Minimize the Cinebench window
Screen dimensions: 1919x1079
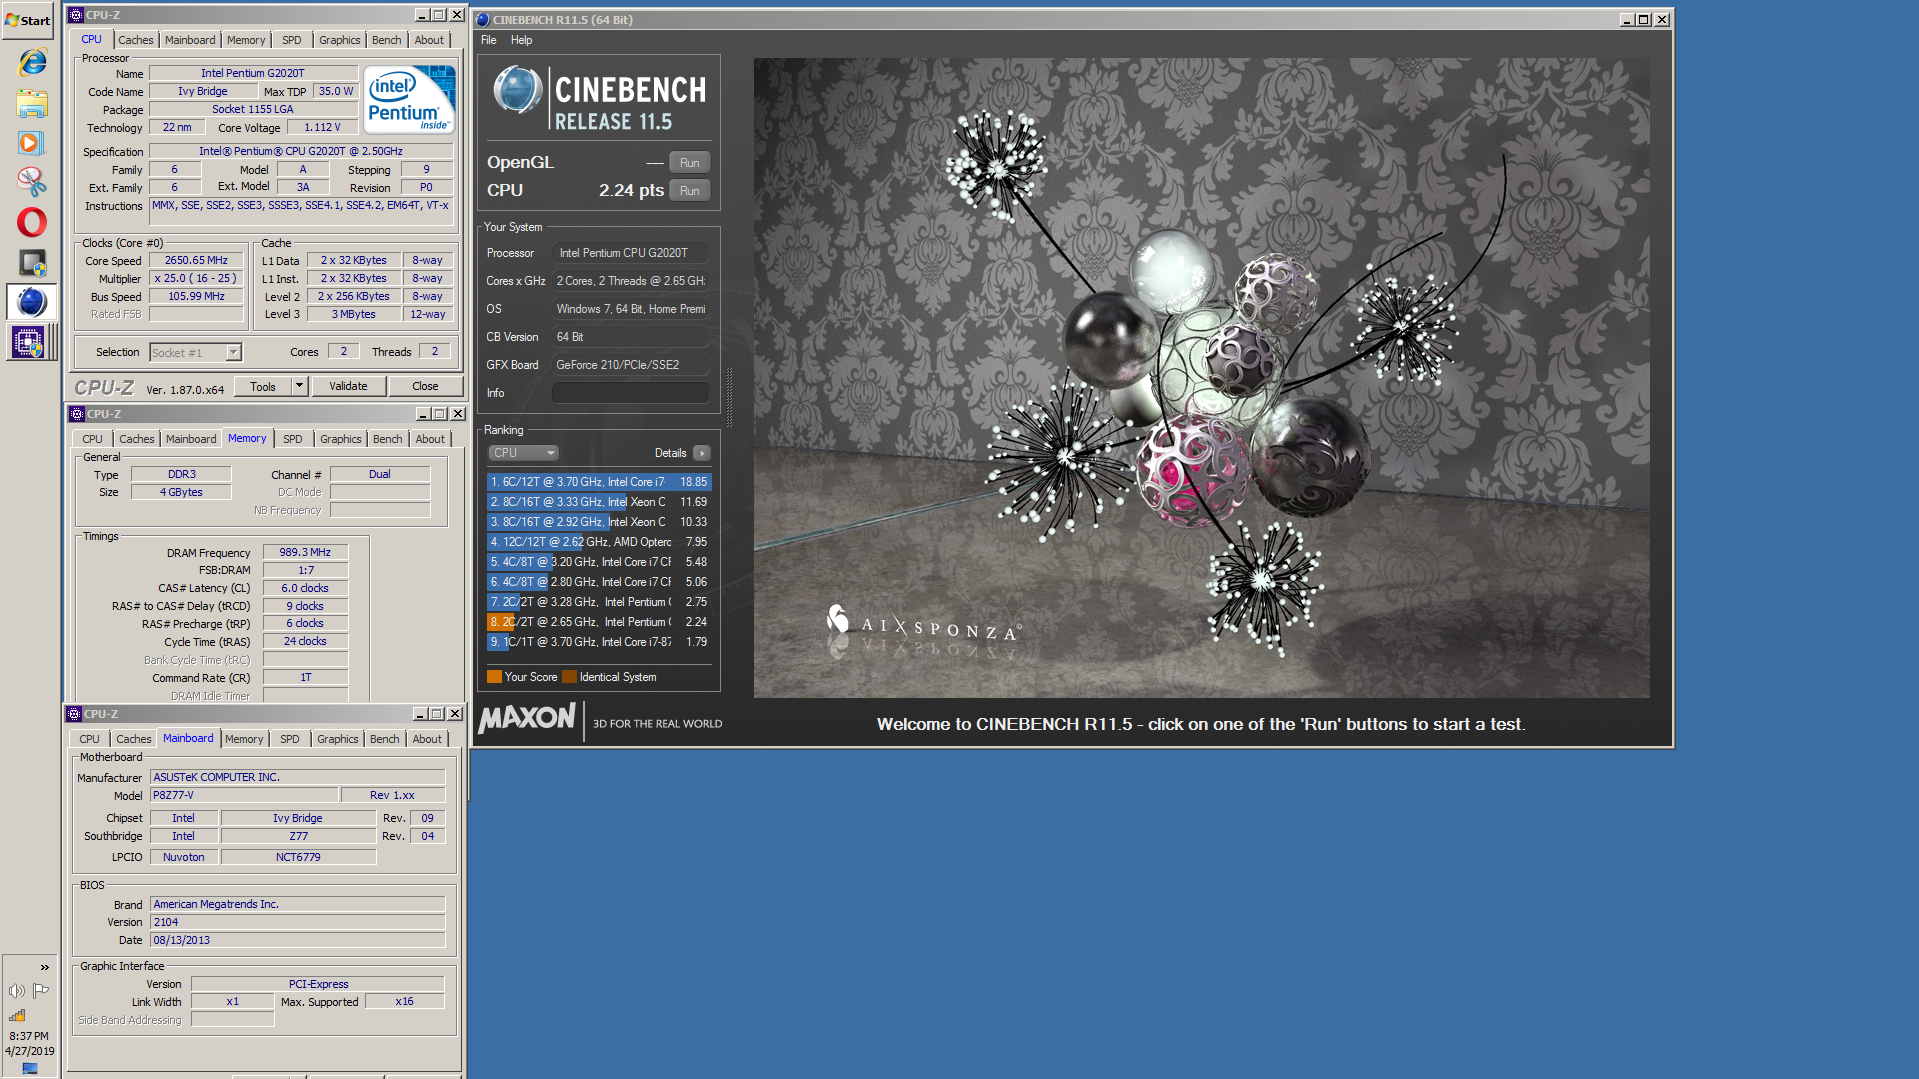tap(1627, 19)
